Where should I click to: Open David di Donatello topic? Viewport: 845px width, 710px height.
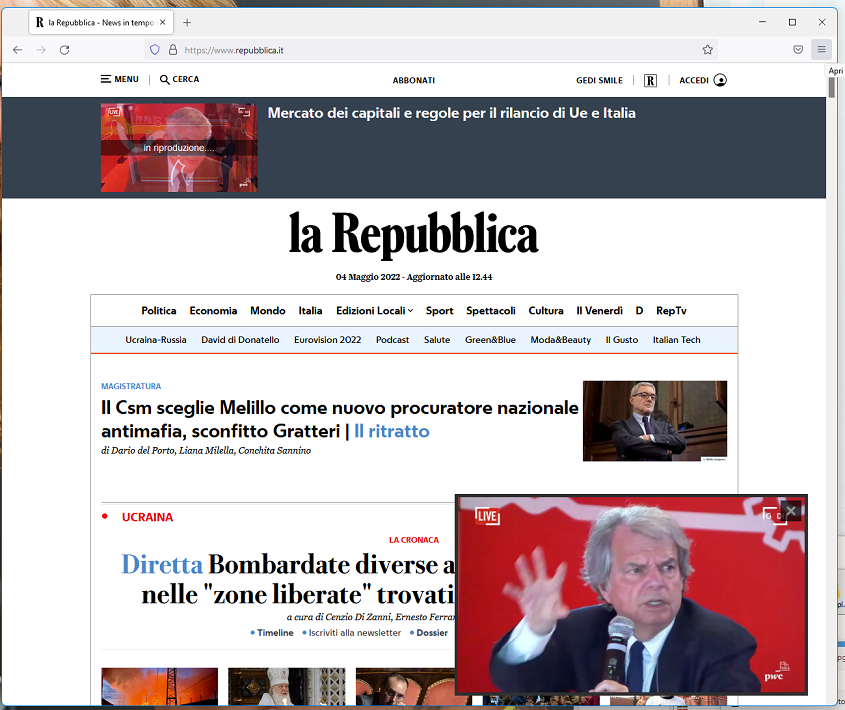pos(240,340)
